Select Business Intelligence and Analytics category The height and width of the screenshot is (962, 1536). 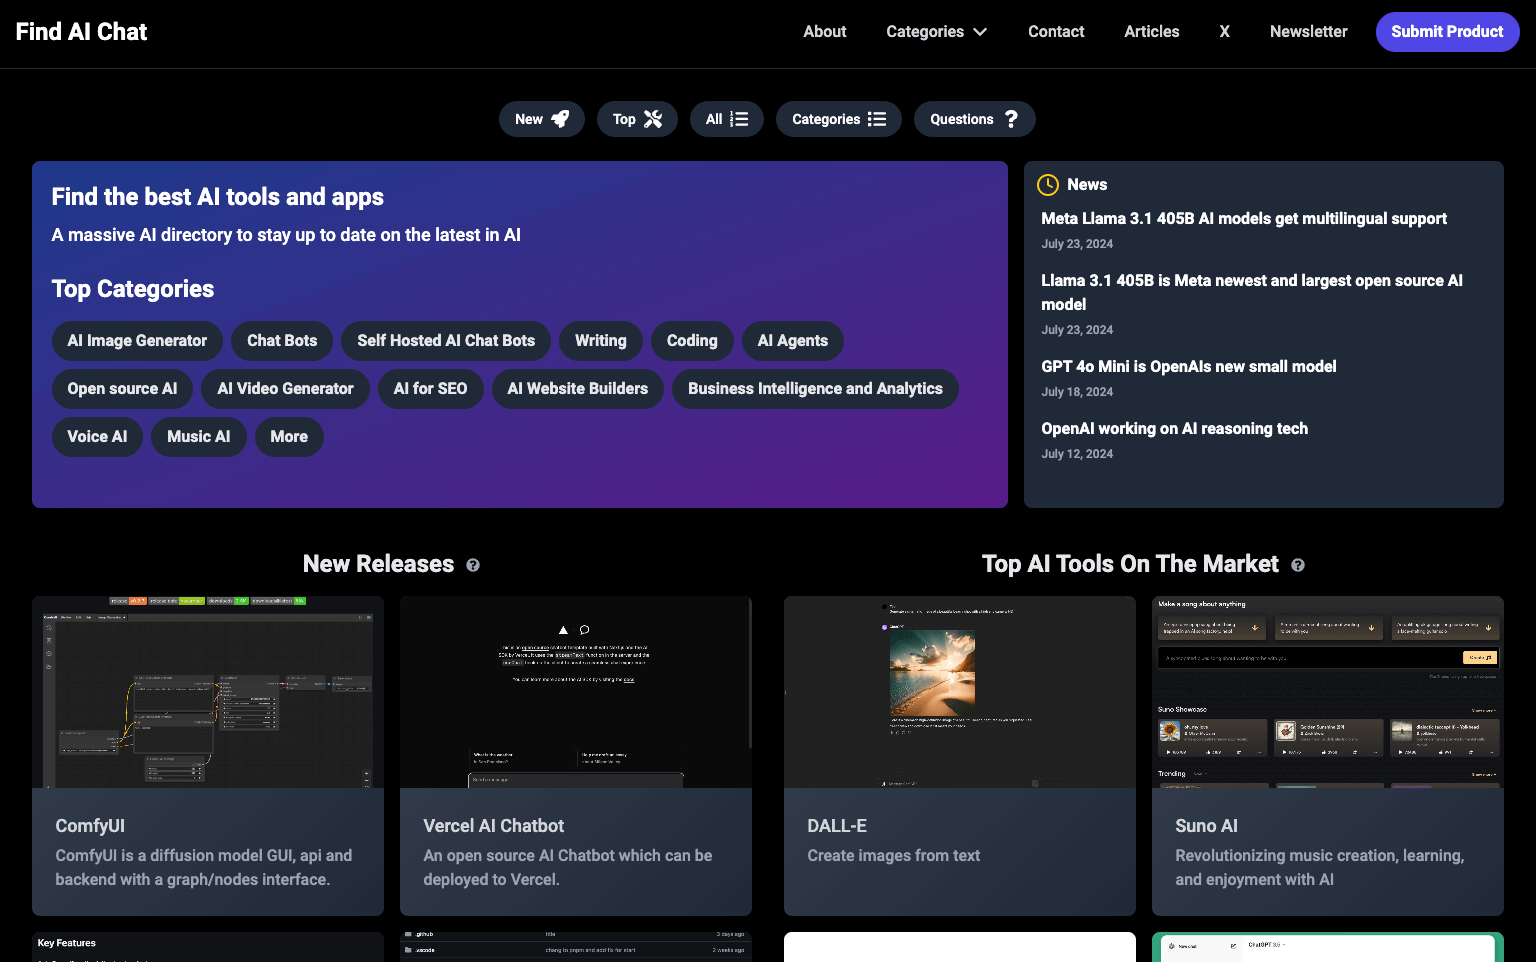tap(816, 389)
